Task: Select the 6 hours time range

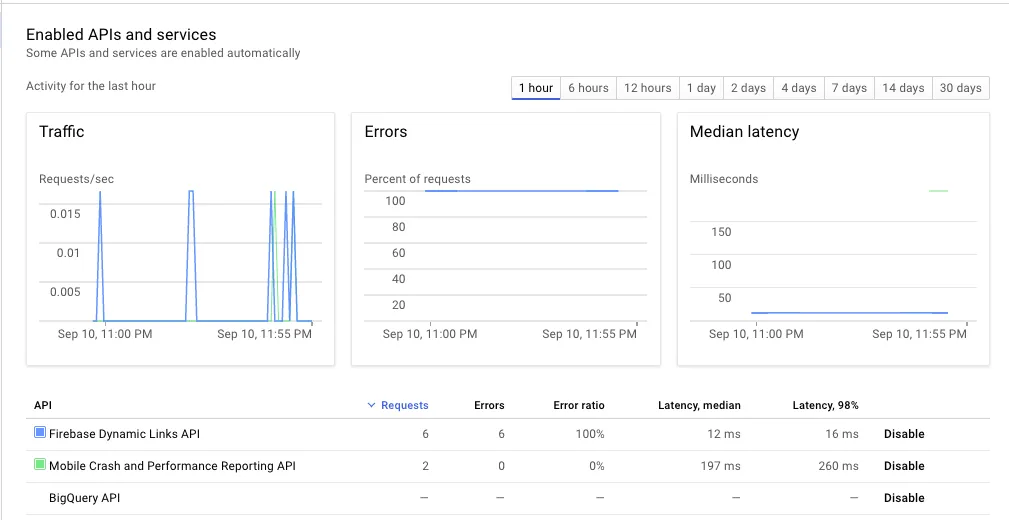Action: (x=588, y=88)
